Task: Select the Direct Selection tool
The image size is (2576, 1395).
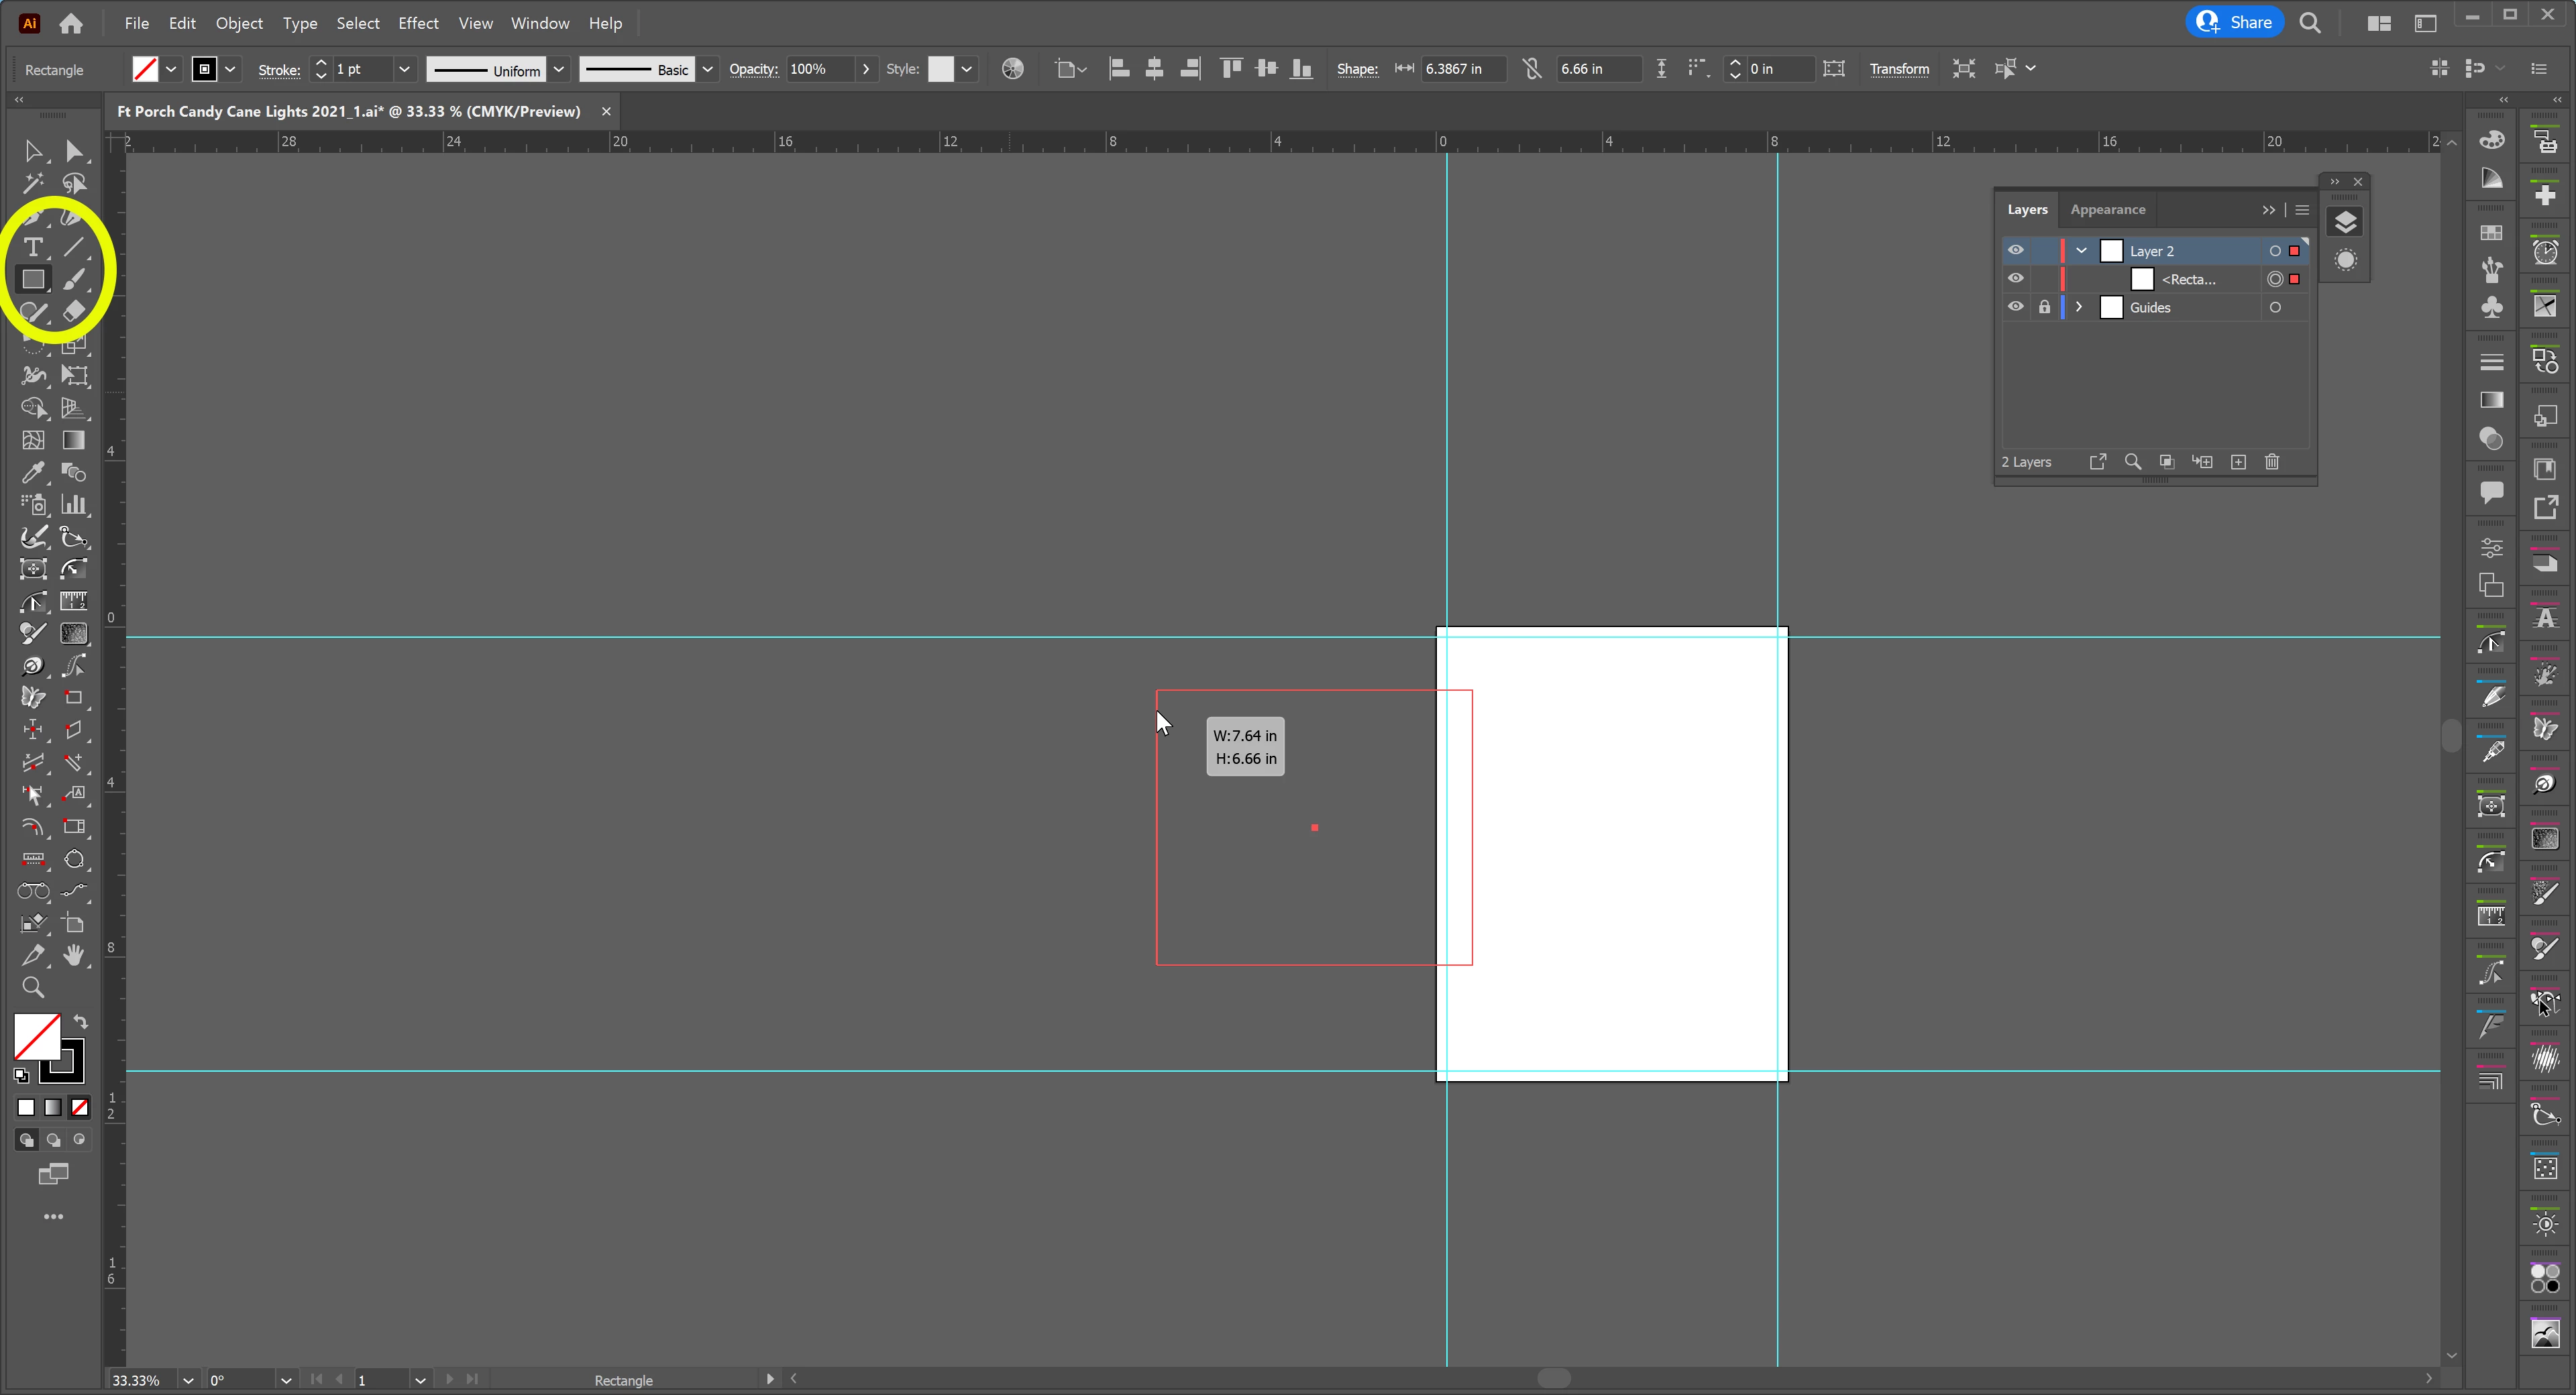Action: [74, 151]
